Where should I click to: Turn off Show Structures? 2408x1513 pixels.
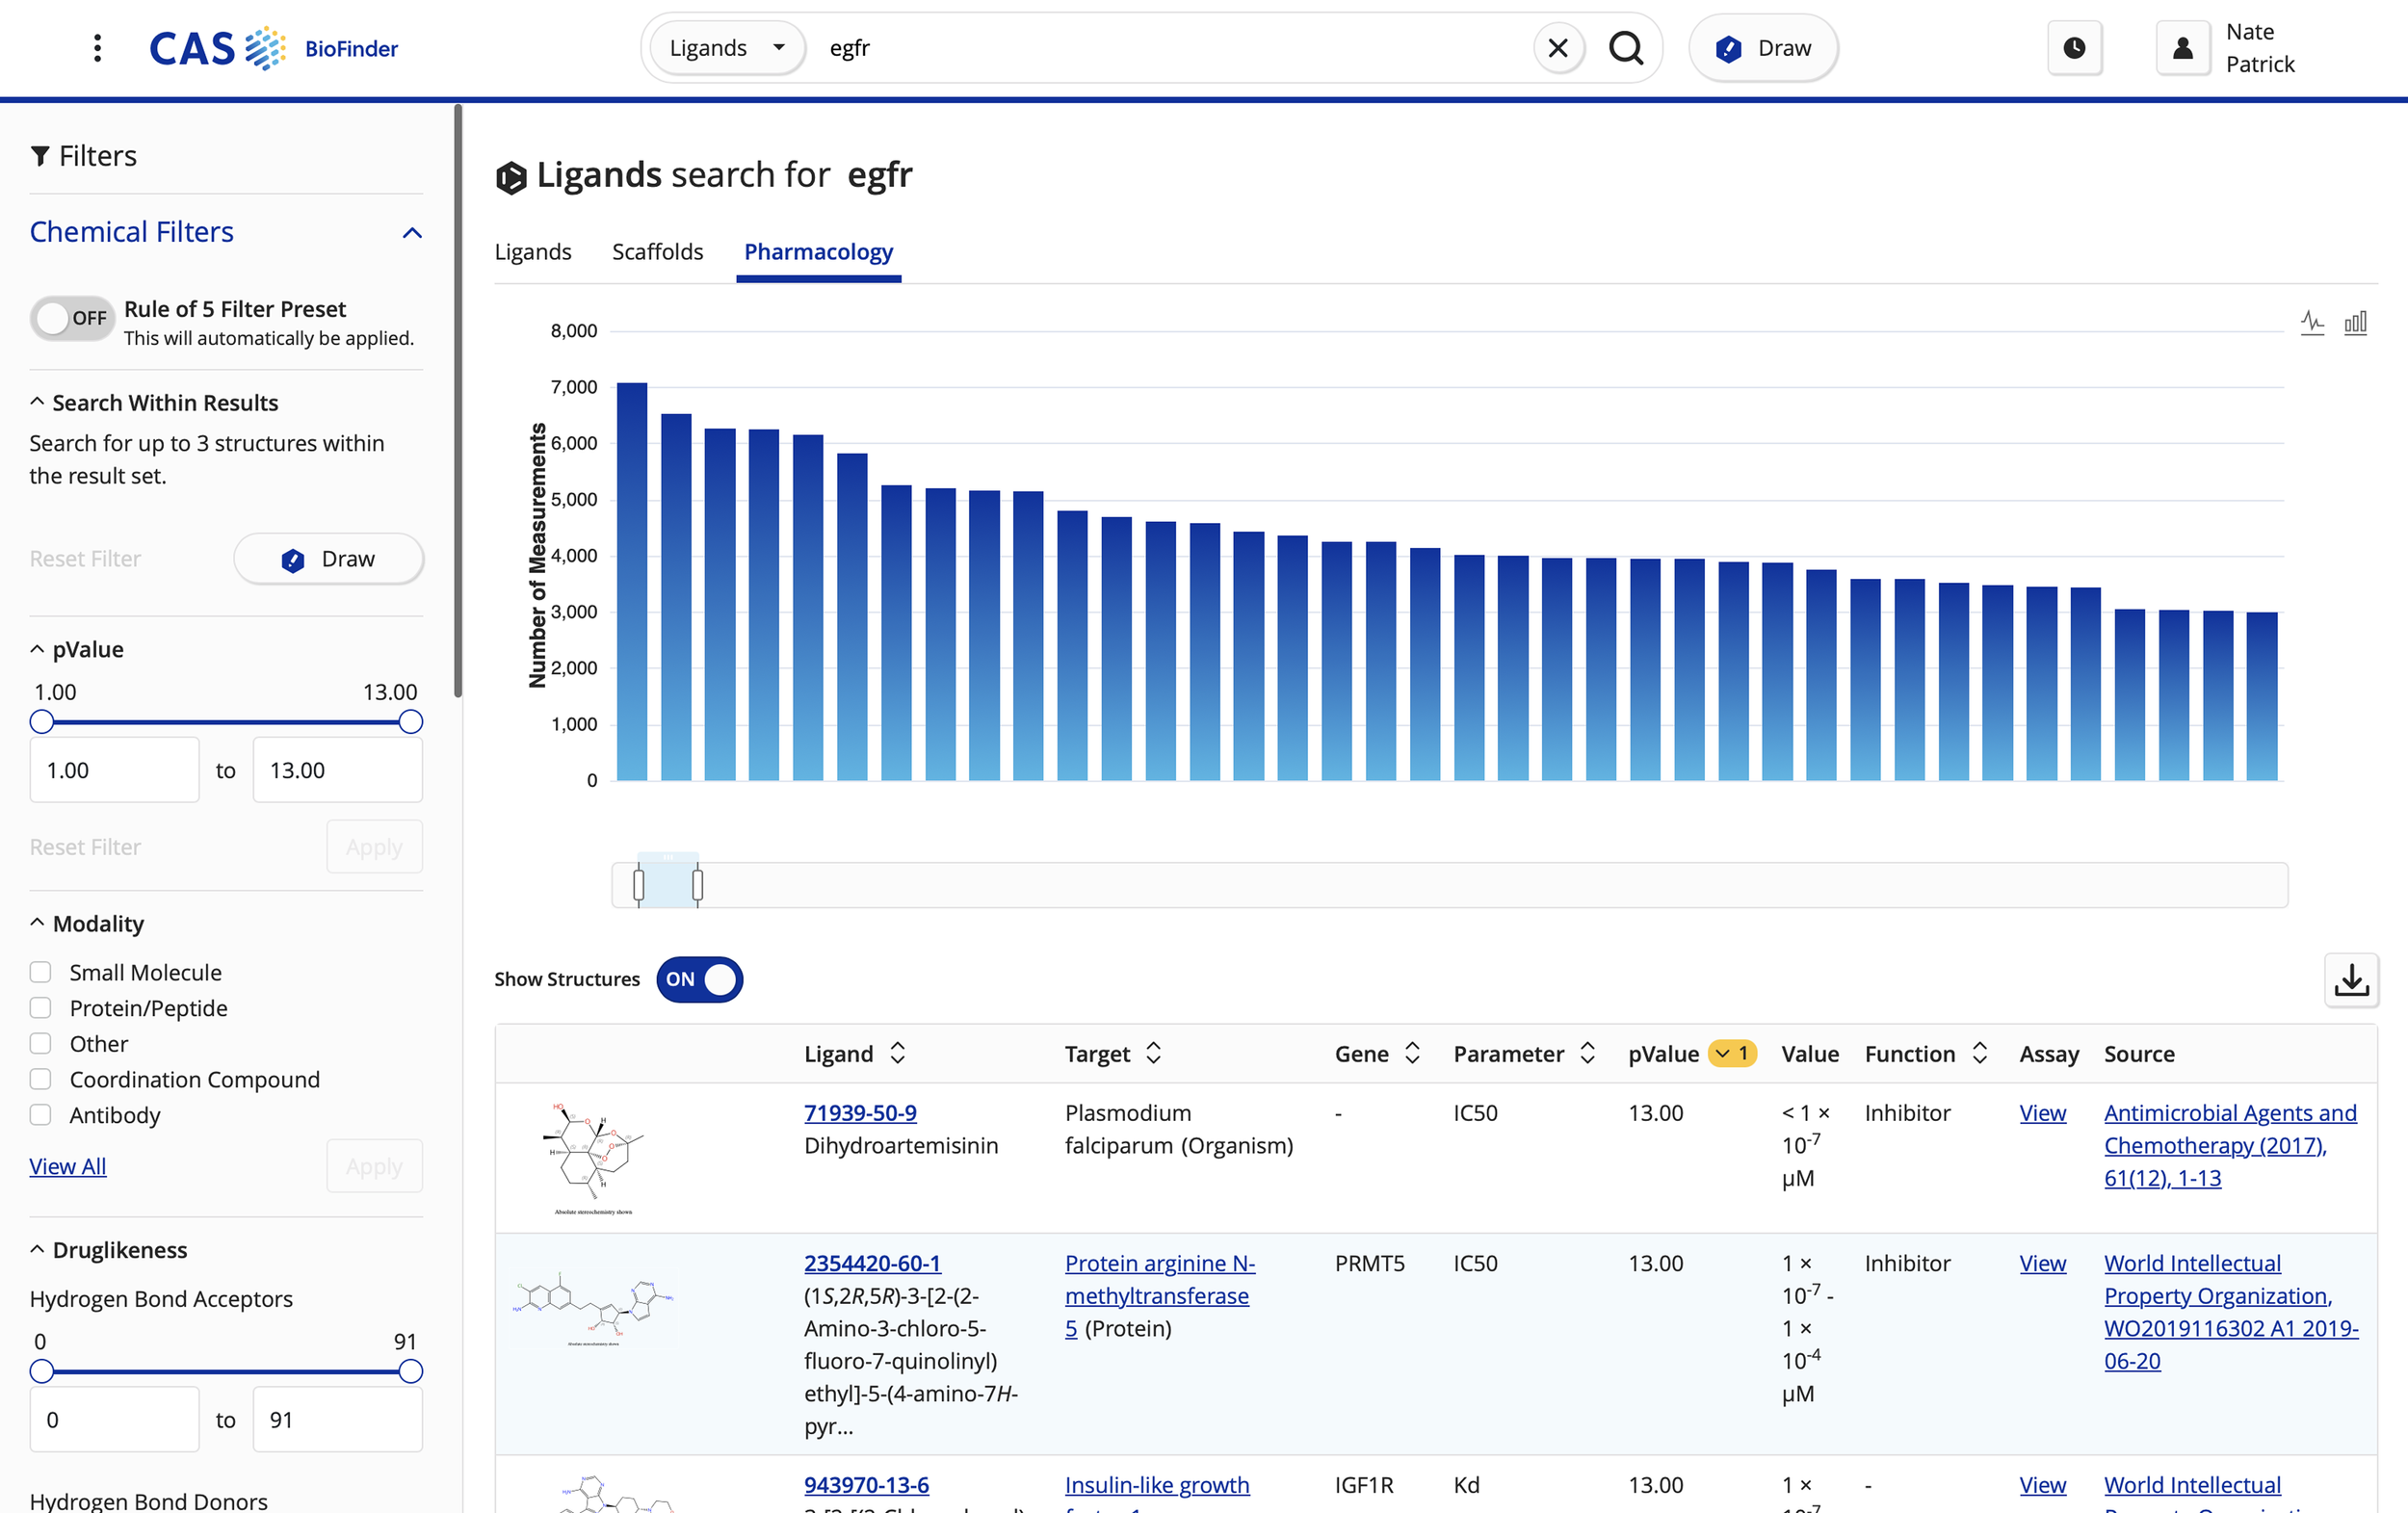pyautogui.click(x=699, y=980)
